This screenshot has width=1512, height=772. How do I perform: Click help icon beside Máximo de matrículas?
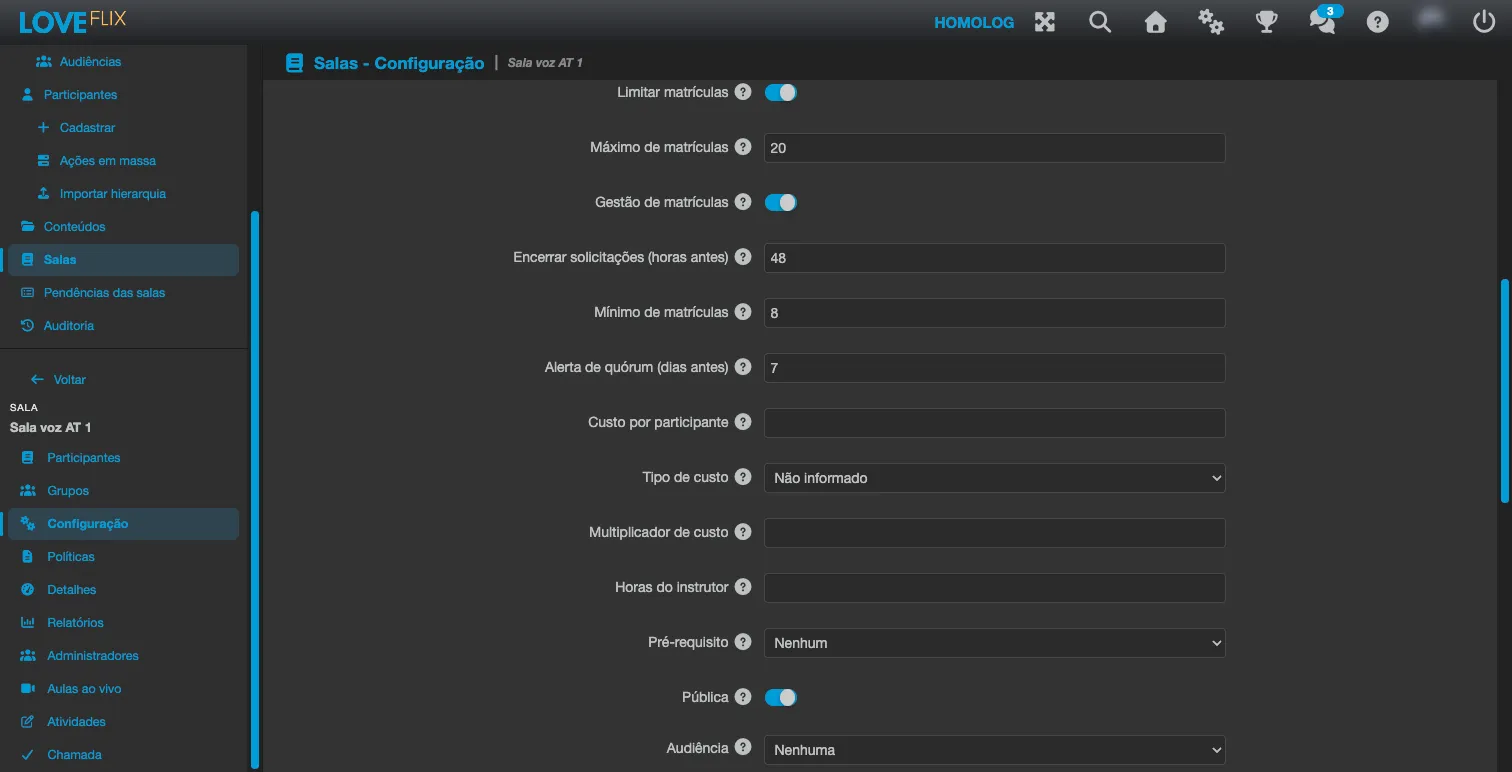click(743, 147)
